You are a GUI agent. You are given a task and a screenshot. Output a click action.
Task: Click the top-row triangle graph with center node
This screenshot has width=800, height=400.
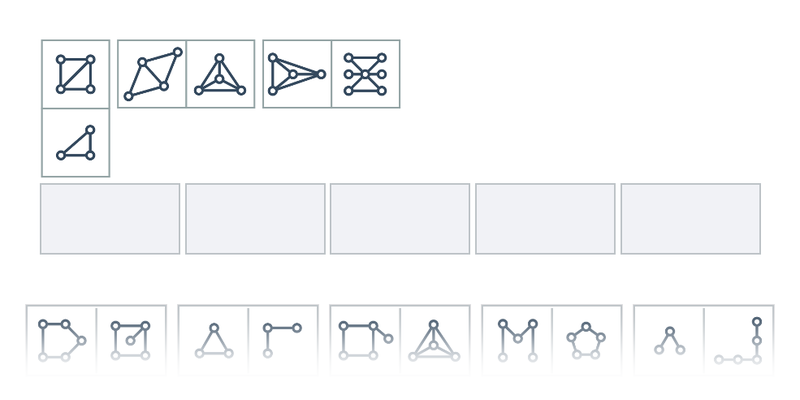point(220,74)
